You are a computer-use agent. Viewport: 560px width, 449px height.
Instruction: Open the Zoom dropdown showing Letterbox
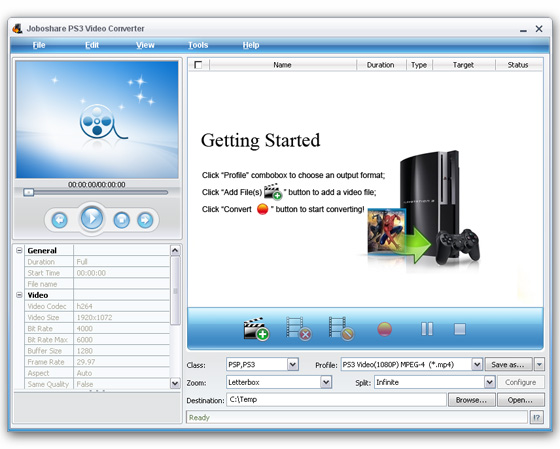(326, 382)
